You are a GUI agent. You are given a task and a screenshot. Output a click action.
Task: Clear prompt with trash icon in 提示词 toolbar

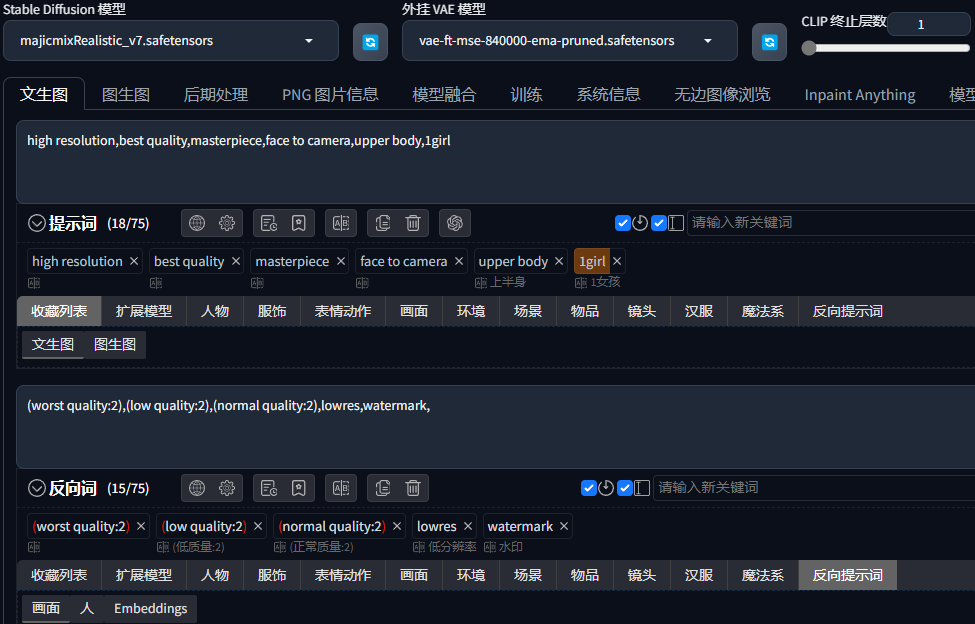point(413,223)
